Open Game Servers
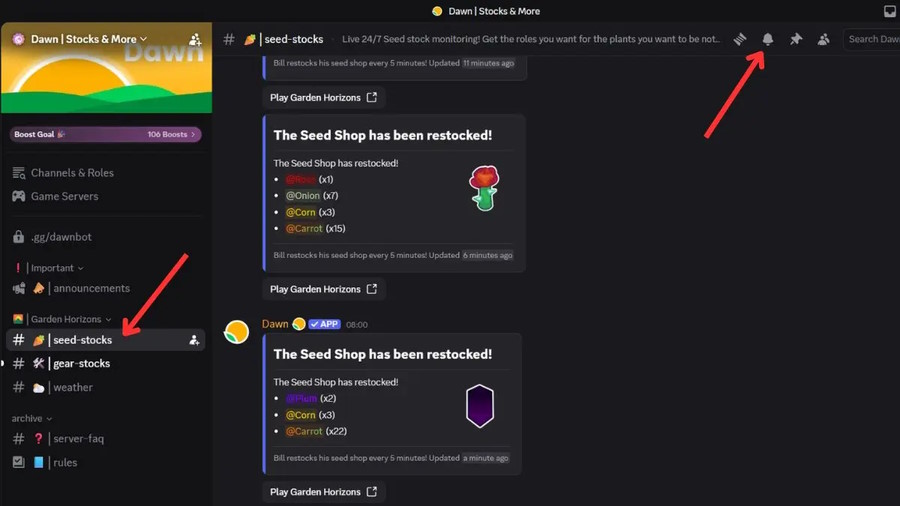The height and width of the screenshot is (506, 900). tap(64, 196)
